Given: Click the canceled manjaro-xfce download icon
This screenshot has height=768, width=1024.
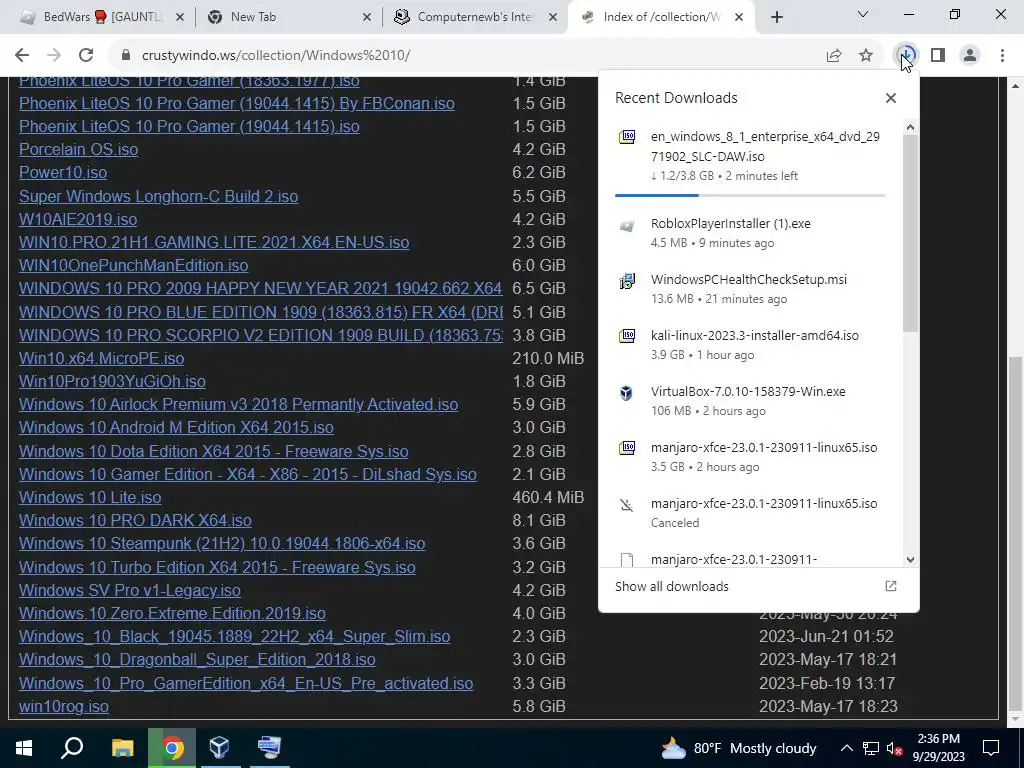Looking at the screenshot, I should click(x=627, y=505).
